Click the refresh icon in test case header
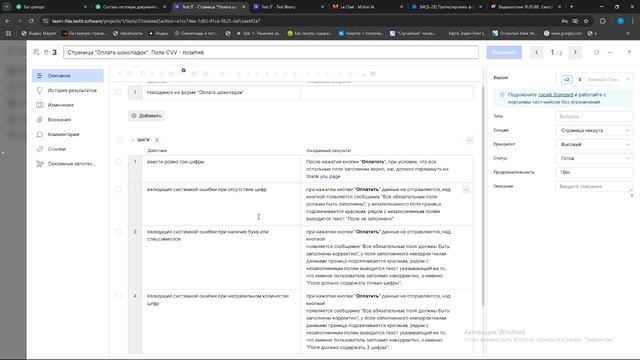This screenshot has height=360, width=640. 596,52
